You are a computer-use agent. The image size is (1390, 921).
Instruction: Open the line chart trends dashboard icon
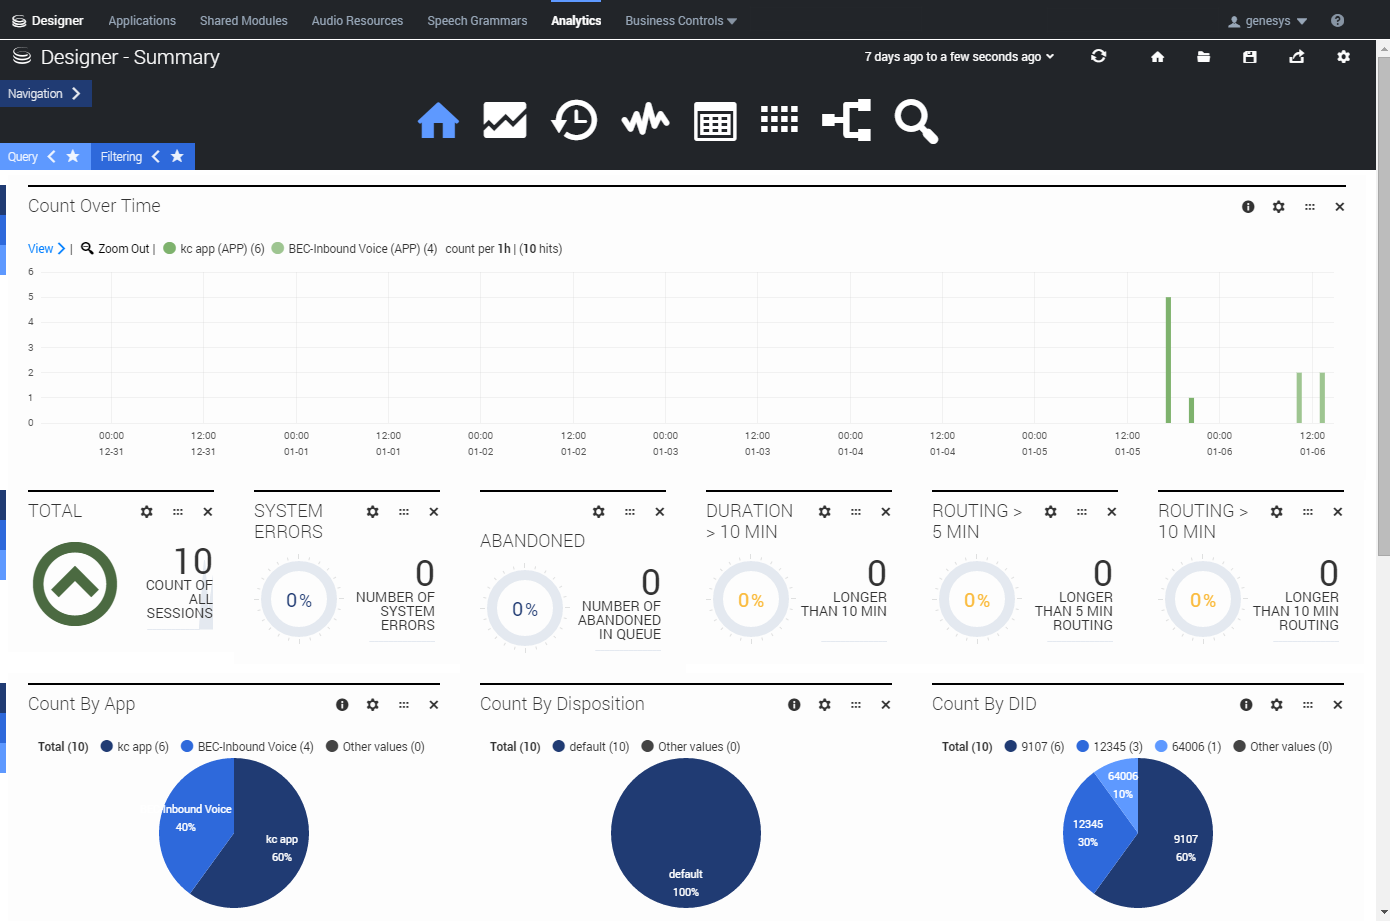pyautogui.click(x=505, y=121)
